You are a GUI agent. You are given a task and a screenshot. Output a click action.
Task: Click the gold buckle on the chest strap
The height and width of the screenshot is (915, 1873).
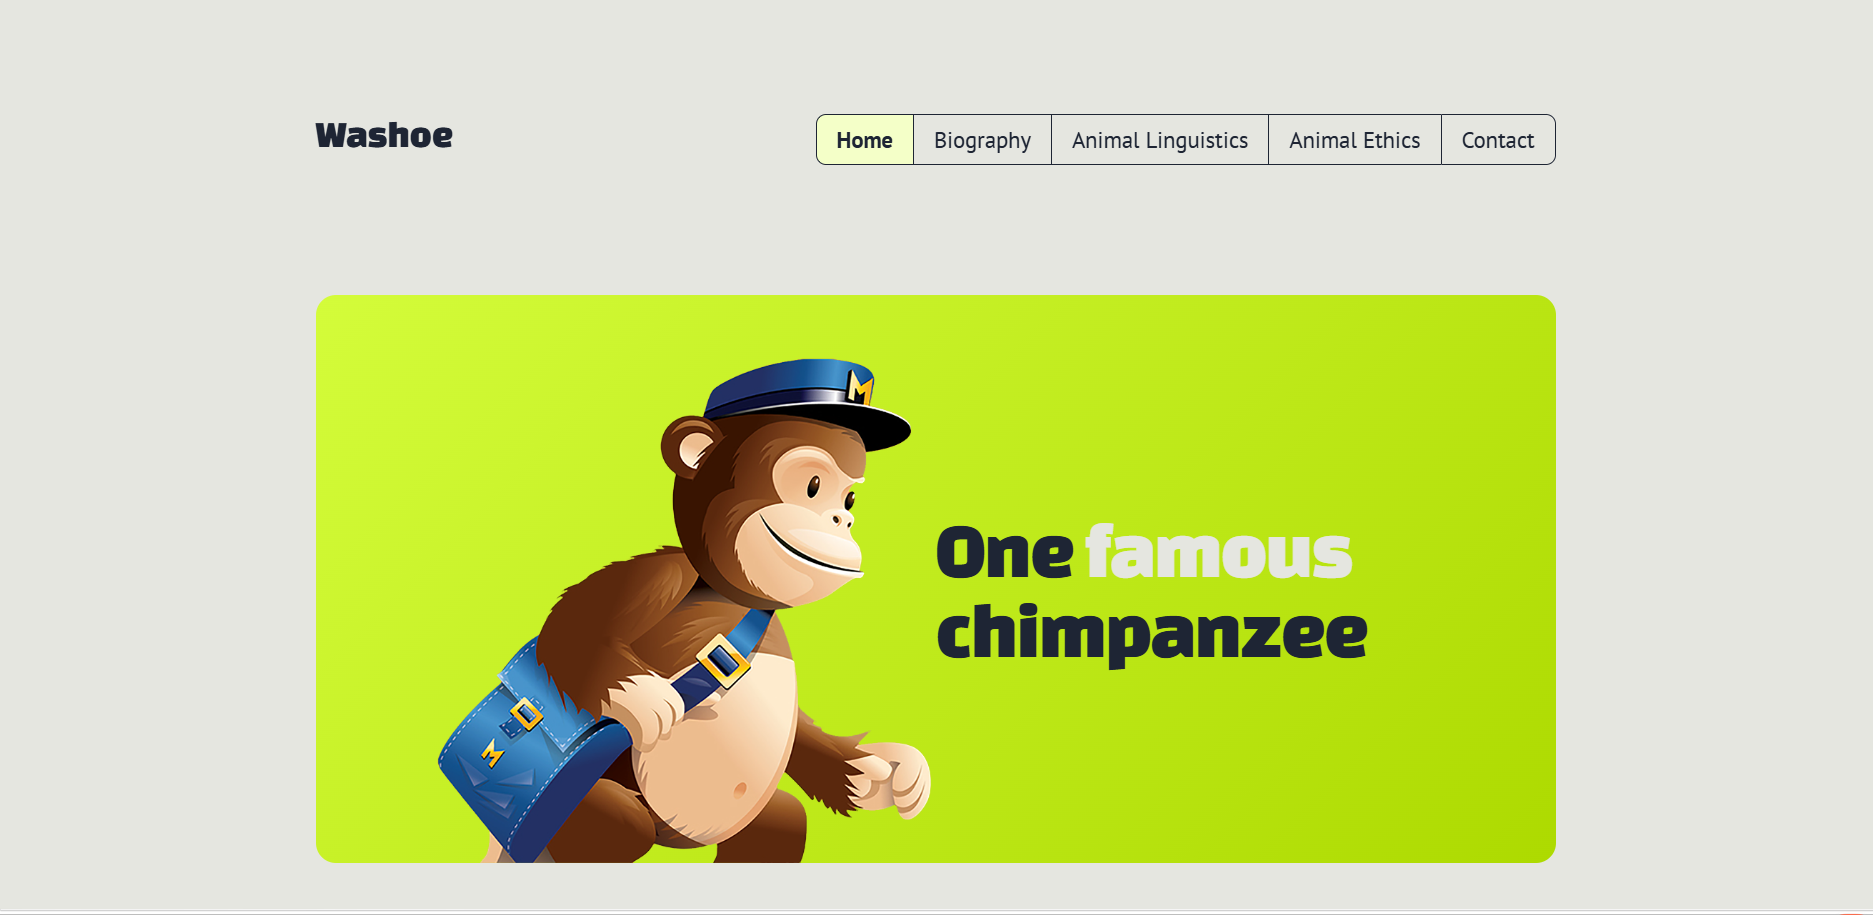[723, 660]
